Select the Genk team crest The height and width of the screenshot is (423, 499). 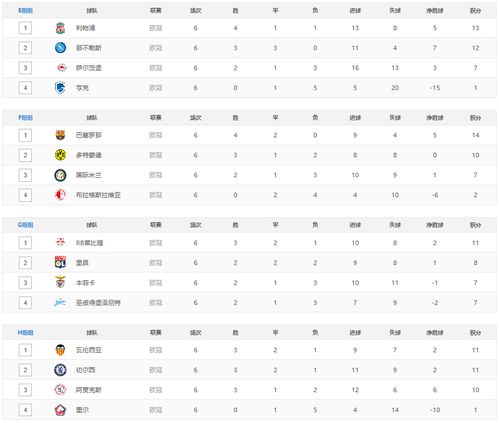pos(60,88)
